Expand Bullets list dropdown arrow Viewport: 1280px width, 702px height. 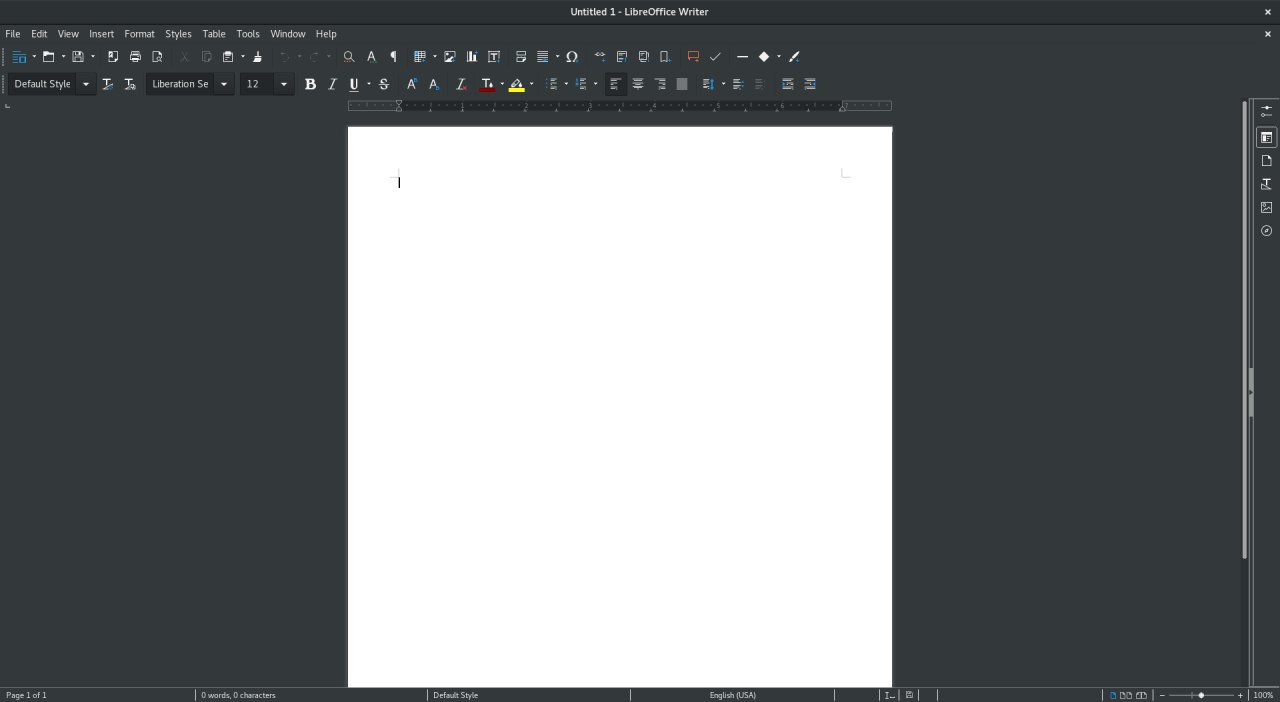[x=567, y=84]
